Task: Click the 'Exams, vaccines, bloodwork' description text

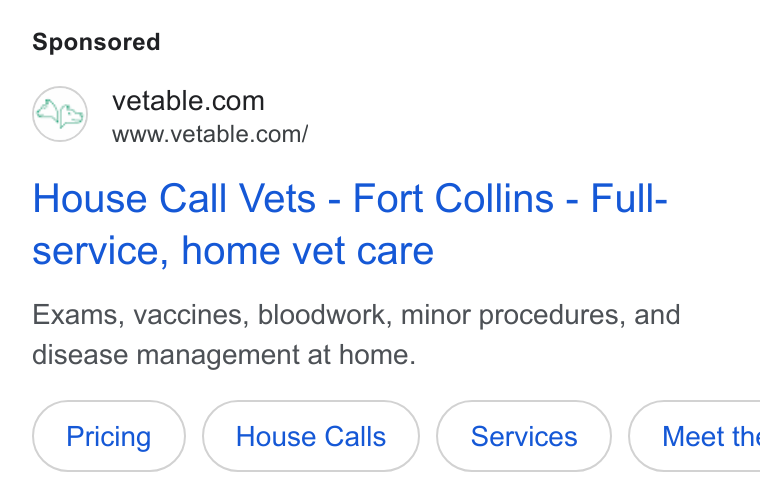Action: [x=212, y=315]
